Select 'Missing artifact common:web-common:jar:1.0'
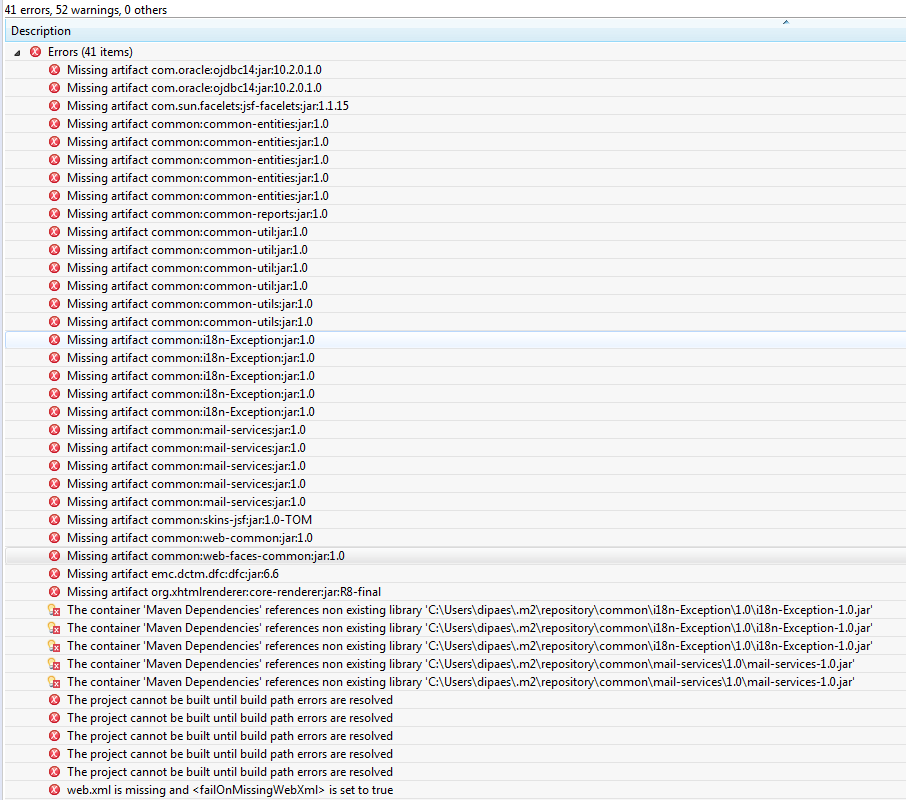906x800 pixels. [190, 538]
